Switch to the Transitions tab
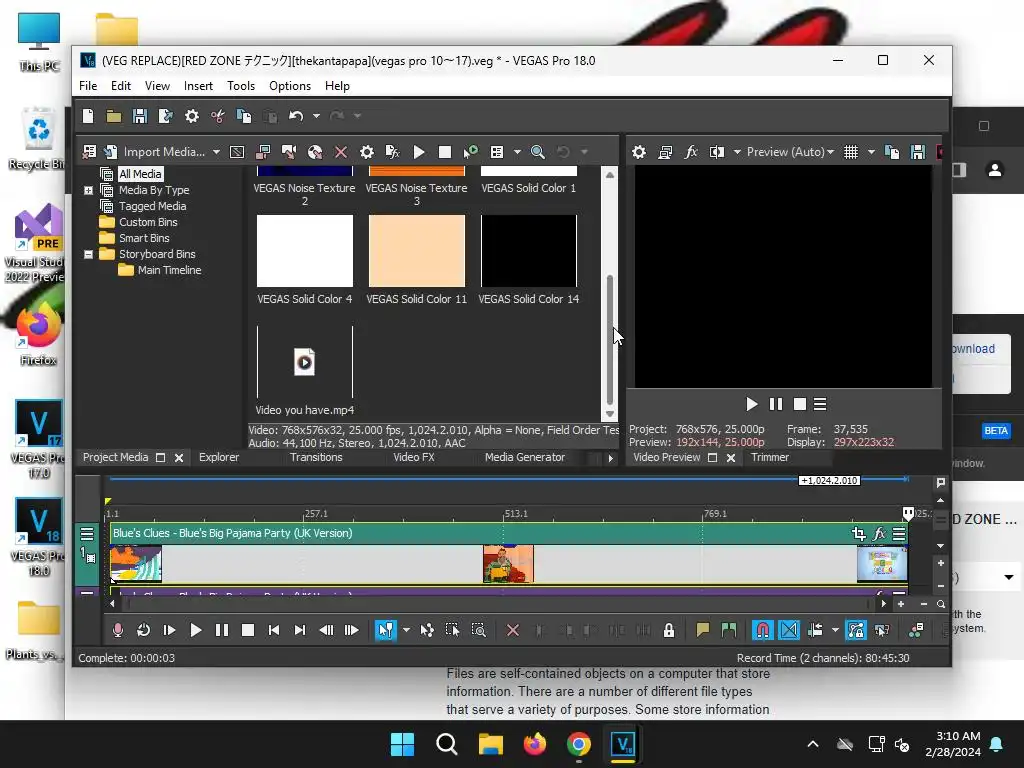This screenshot has width=1024, height=768. click(316, 457)
